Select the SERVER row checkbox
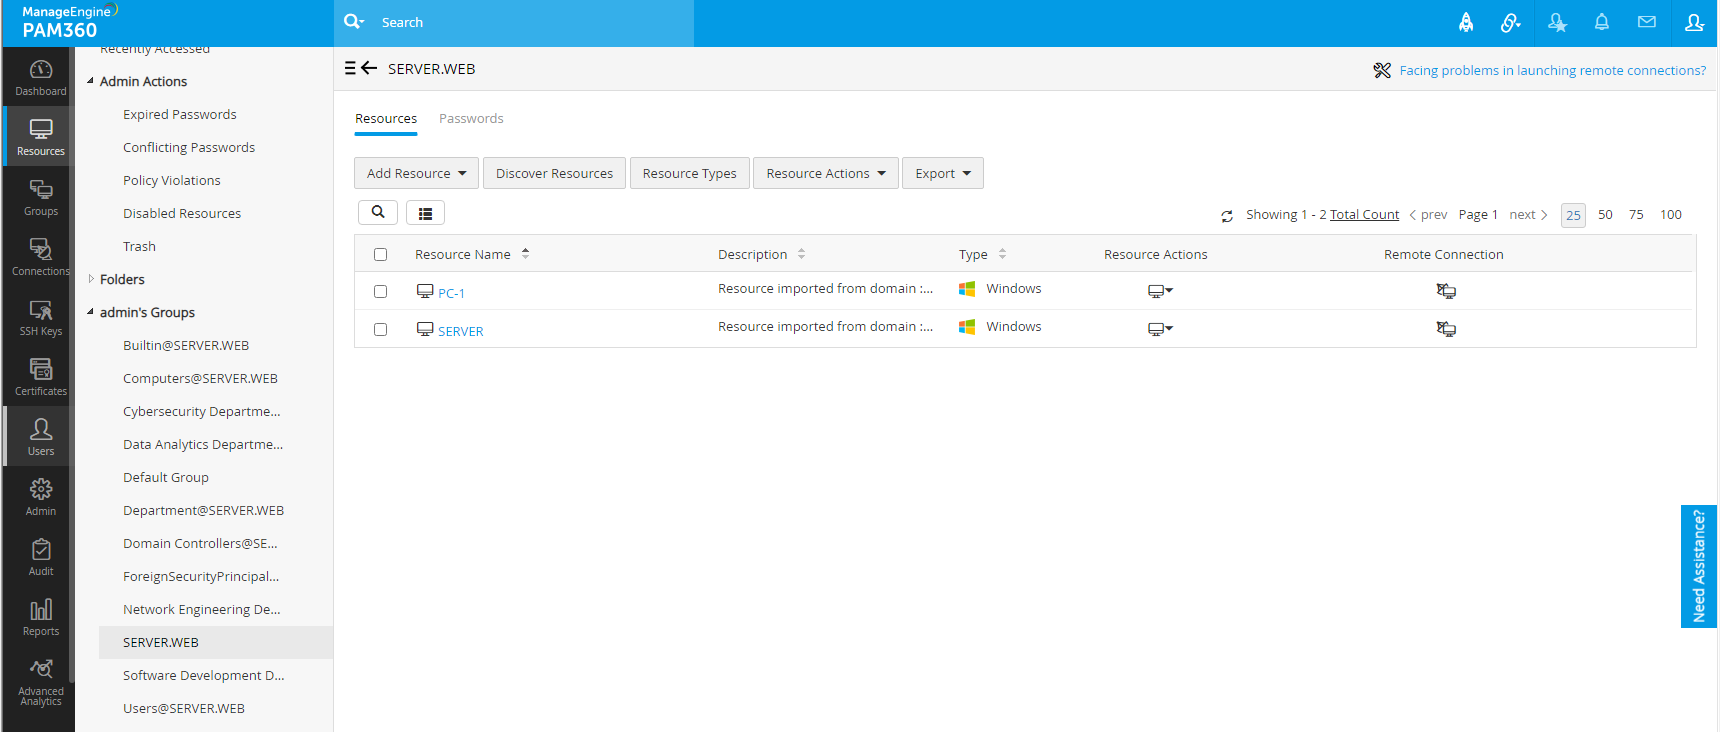Image resolution: width=1720 pixels, height=732 pixels. pyautogui.click(x=380, y=330)
